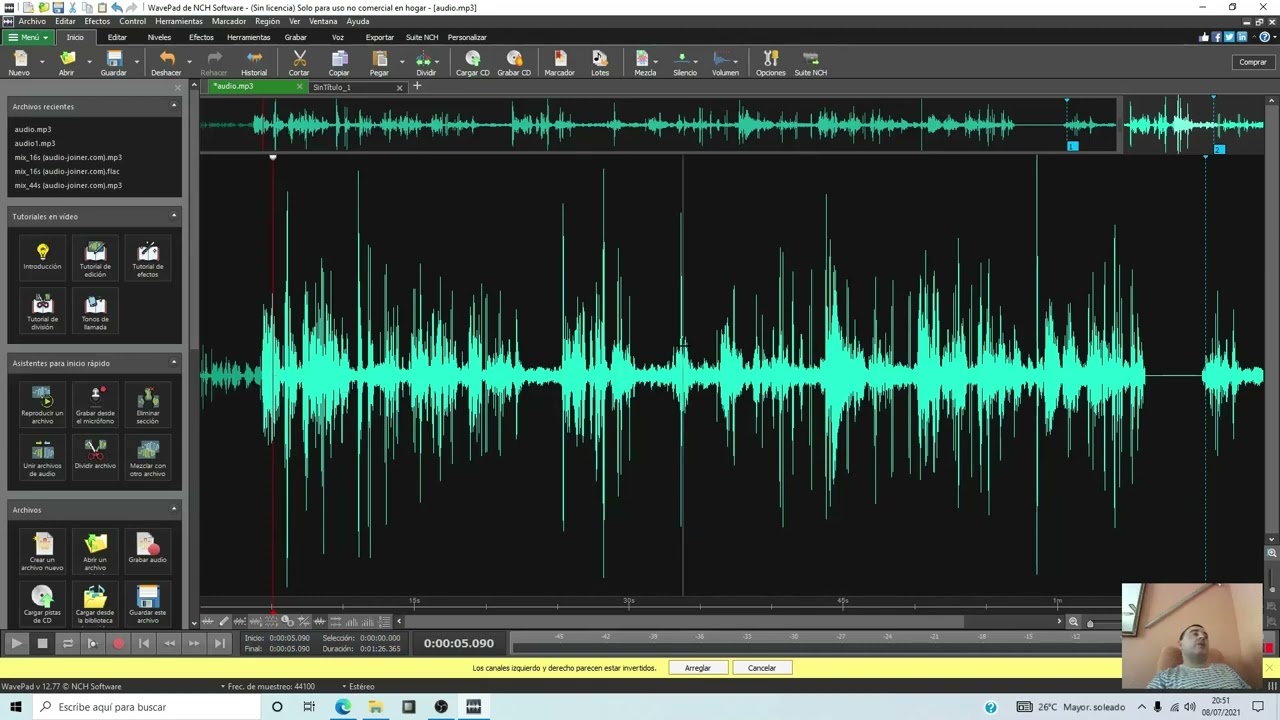Click Mezclar con otro archivo assistant
The height and width of the screenshot is (720, 1280).
[148, 458]
